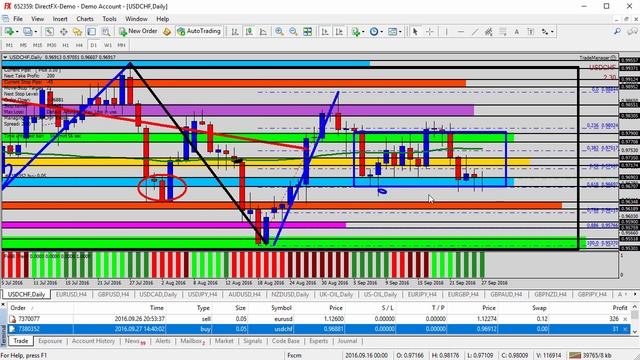Image resolution: width=640 pixels, height=360 pixels.
Task: Switch timeframe to W1
Action: coord(108,45)
